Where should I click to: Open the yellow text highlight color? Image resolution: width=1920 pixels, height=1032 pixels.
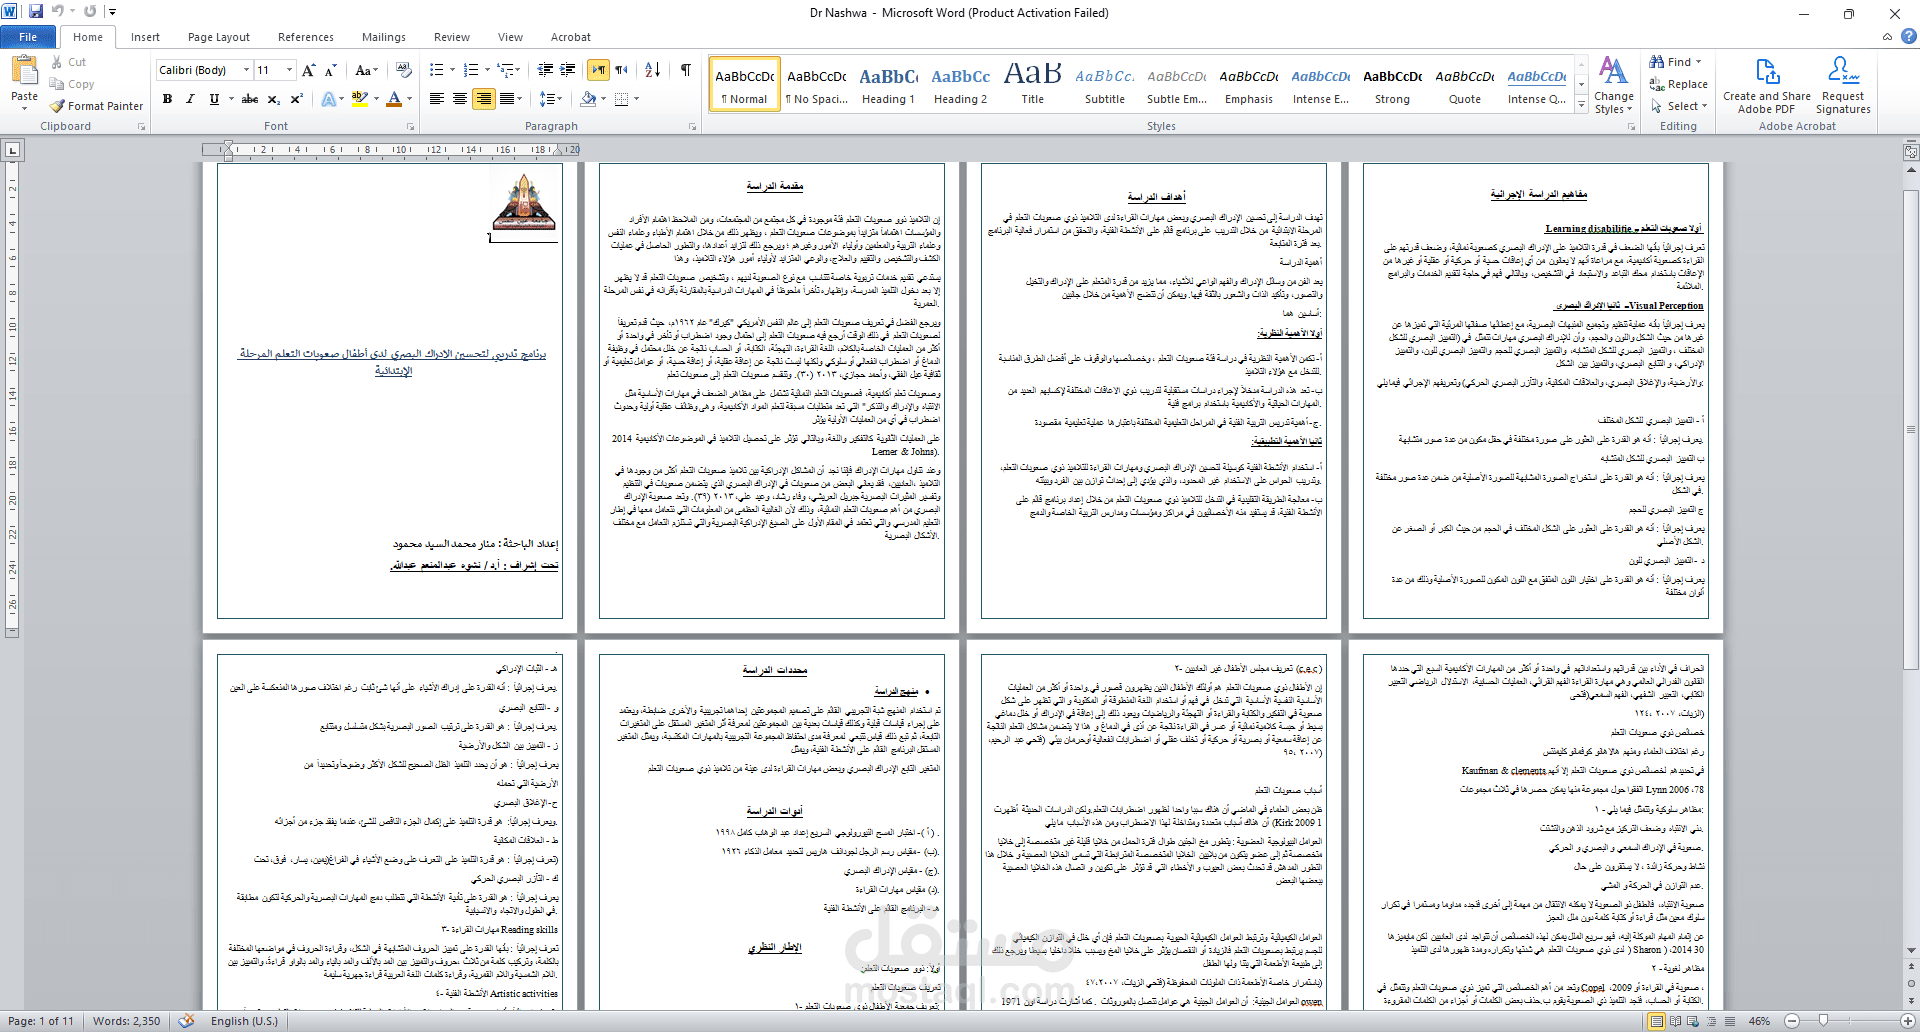click(x=359, y=99)
